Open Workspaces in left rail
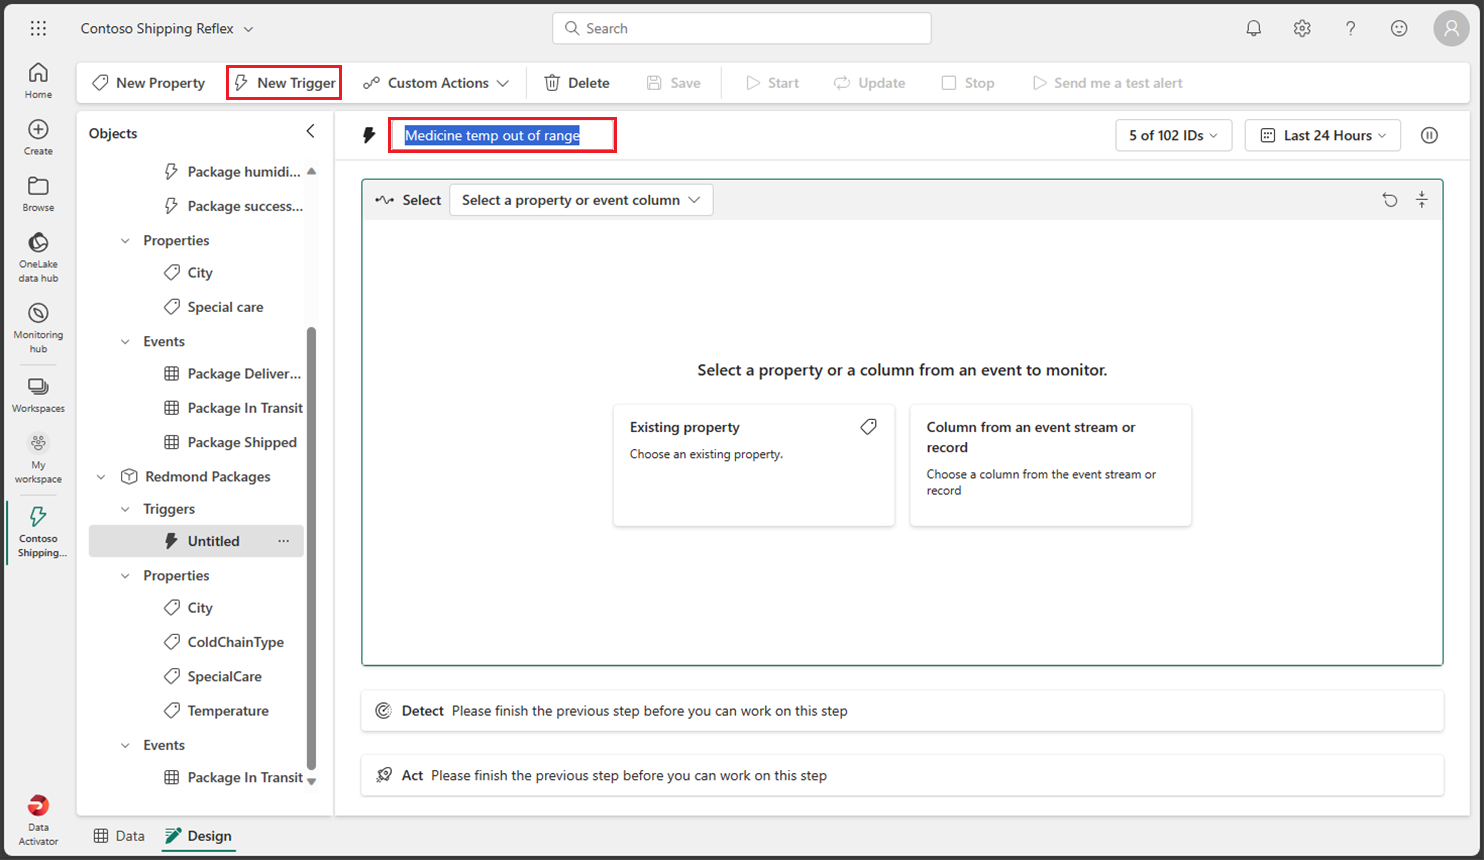The width and height of the screenshot is (1484, 860). pyautogui.click(x=38, y=395)
